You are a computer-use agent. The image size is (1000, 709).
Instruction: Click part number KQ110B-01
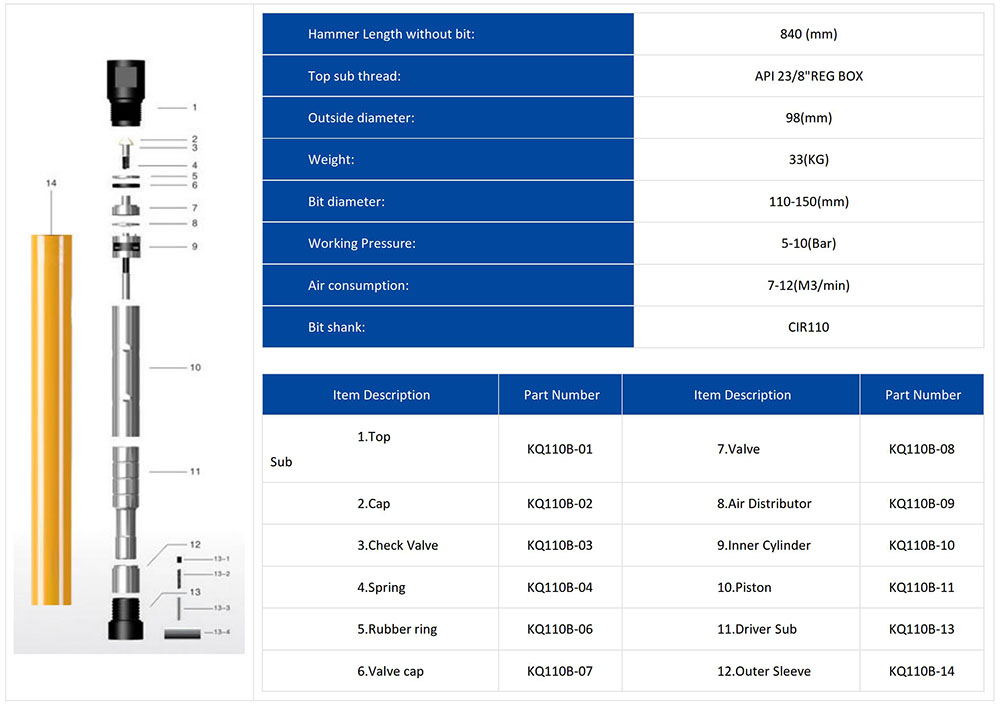tap(560, 449)
